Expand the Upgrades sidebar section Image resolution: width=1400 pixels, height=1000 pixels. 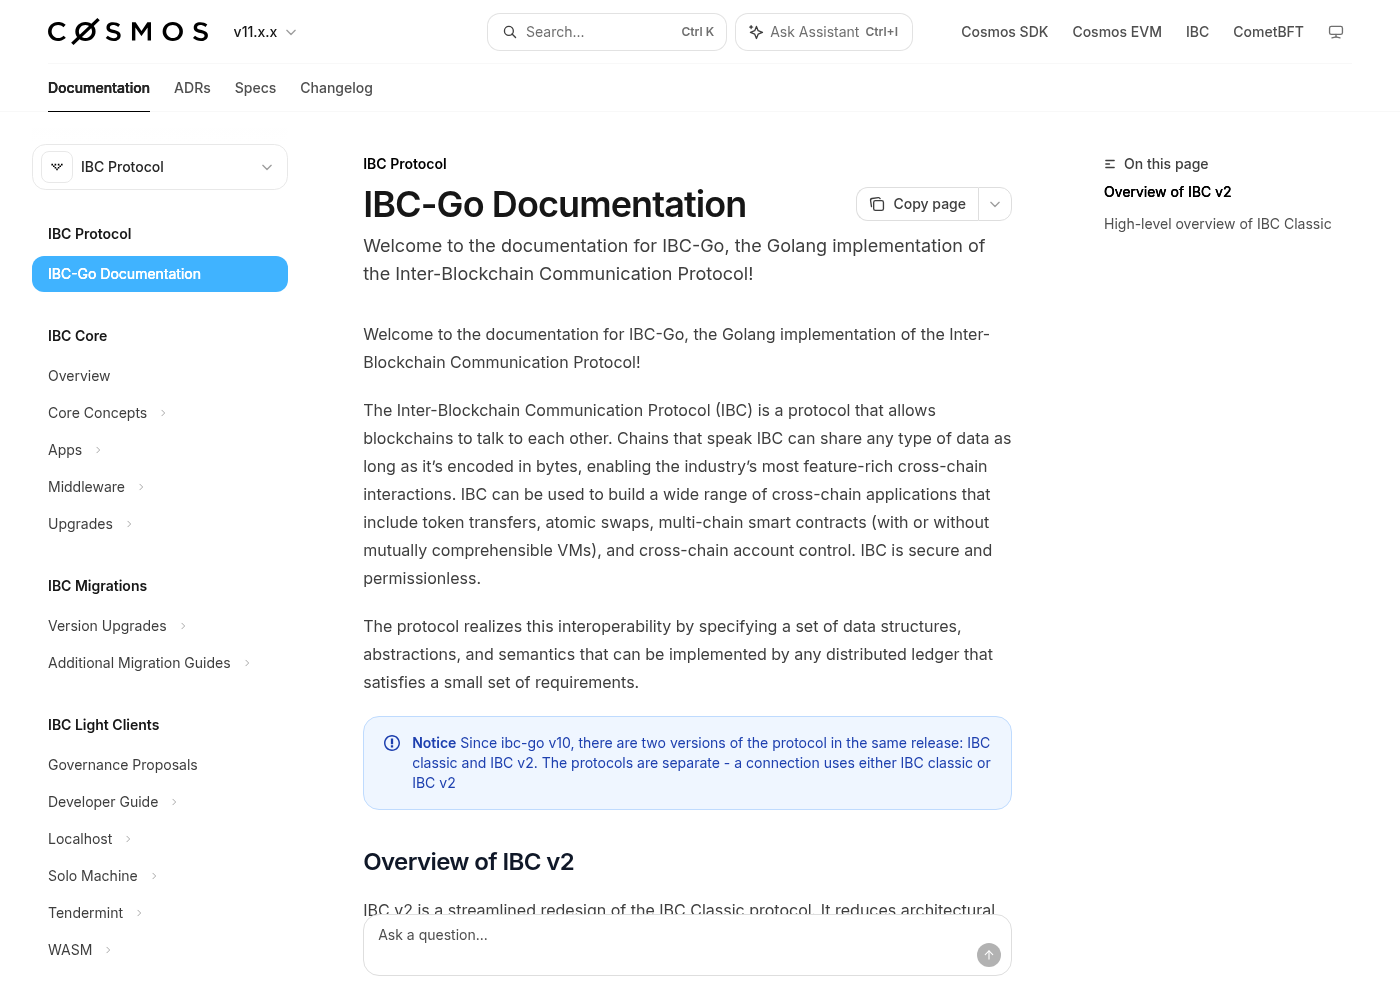[x=129, y=524]
